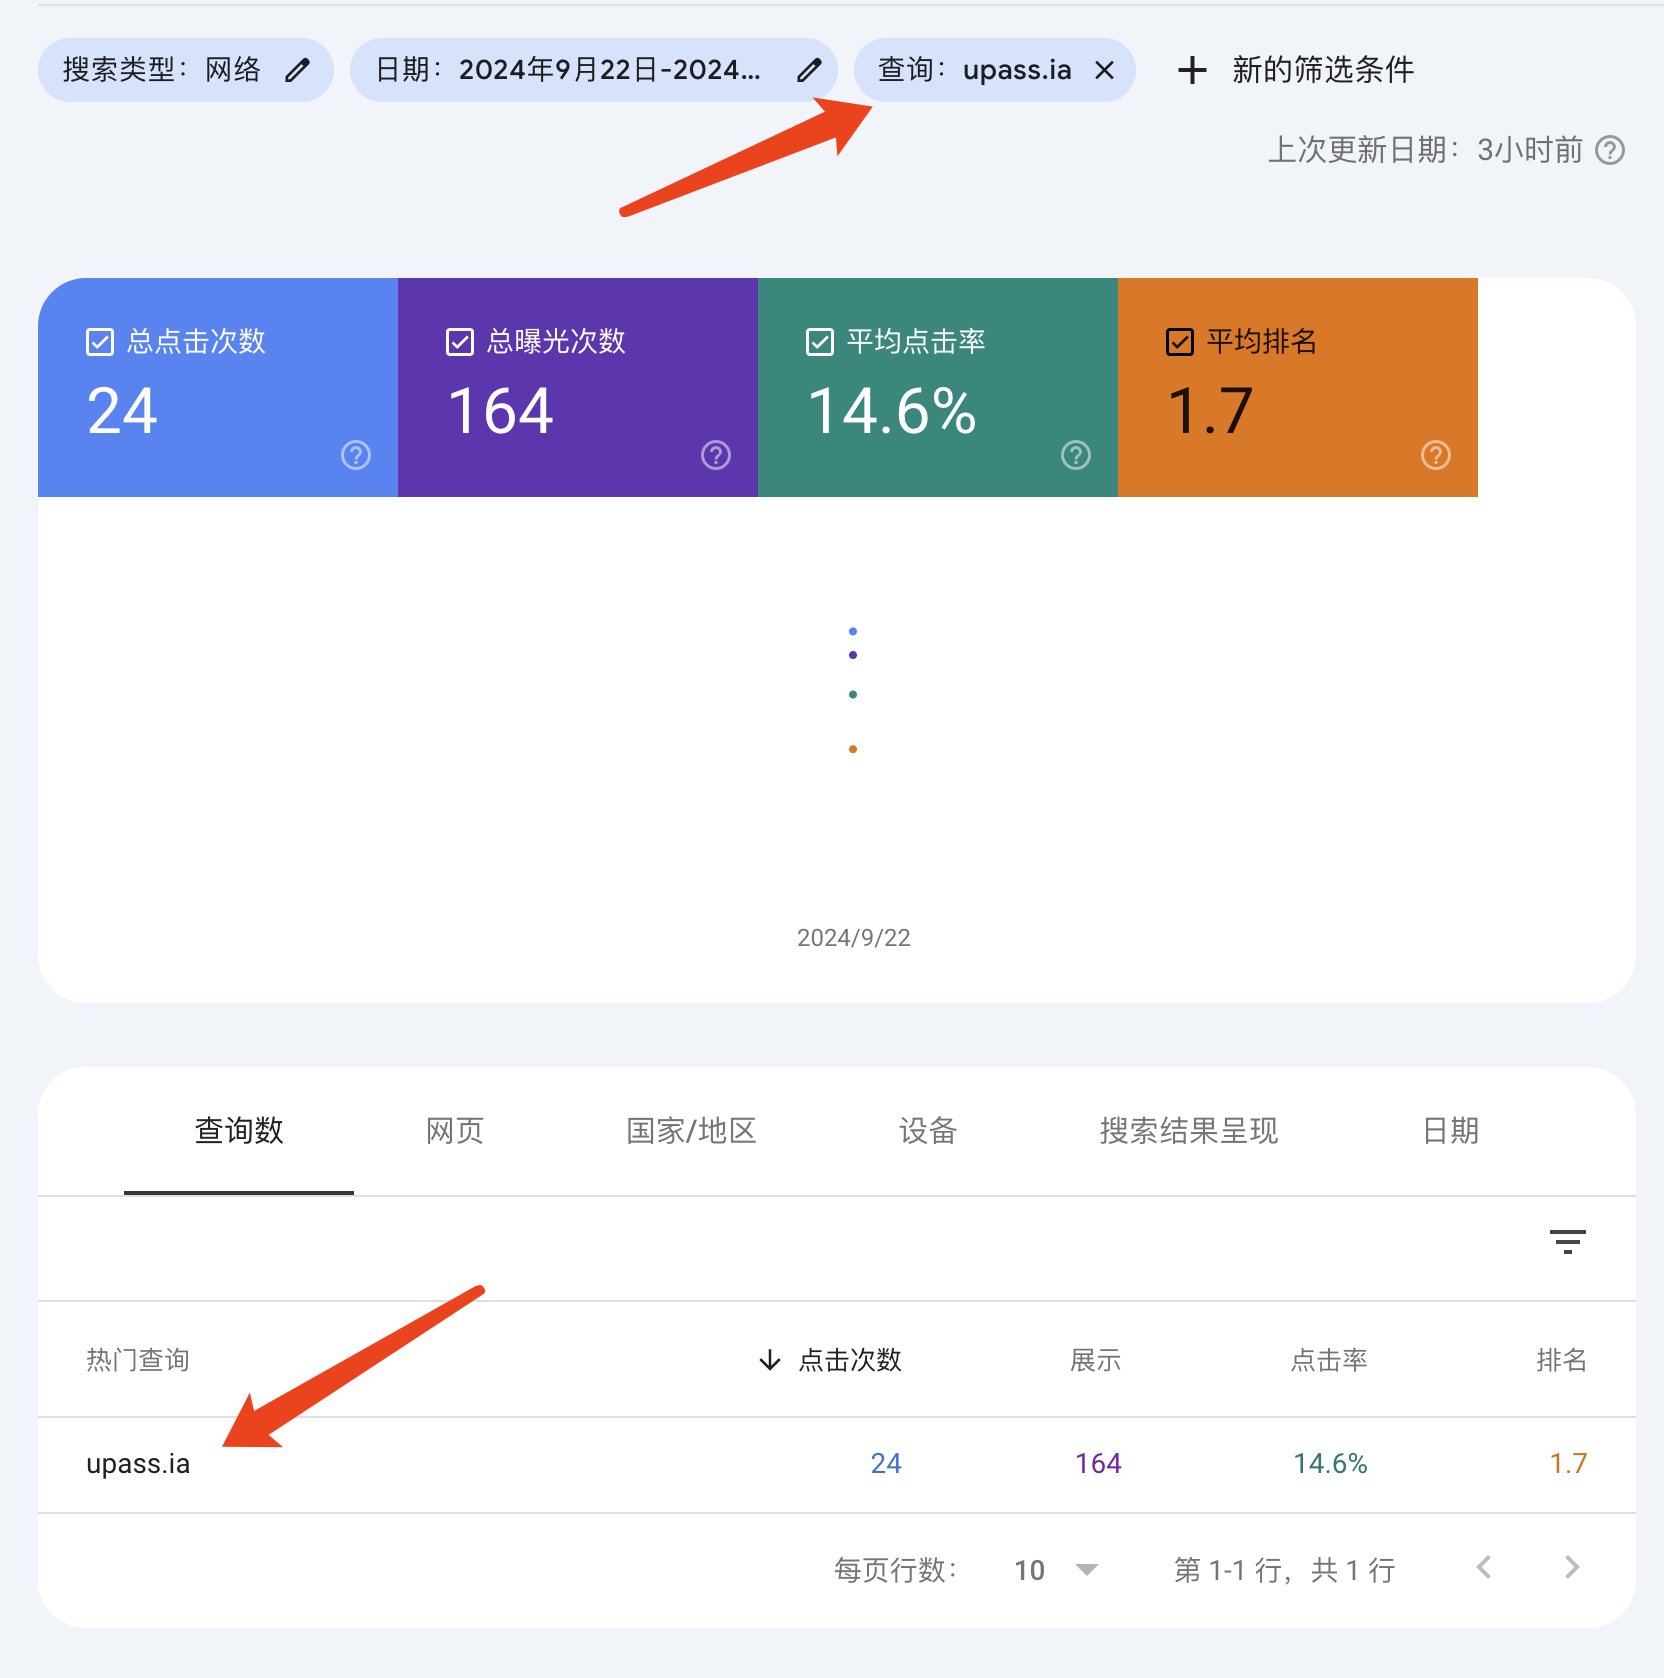Edit the 搜索类型 filter pencil icon
Image resolution: width=1664 pixels, height=1678 pixels.
point(297,70)
